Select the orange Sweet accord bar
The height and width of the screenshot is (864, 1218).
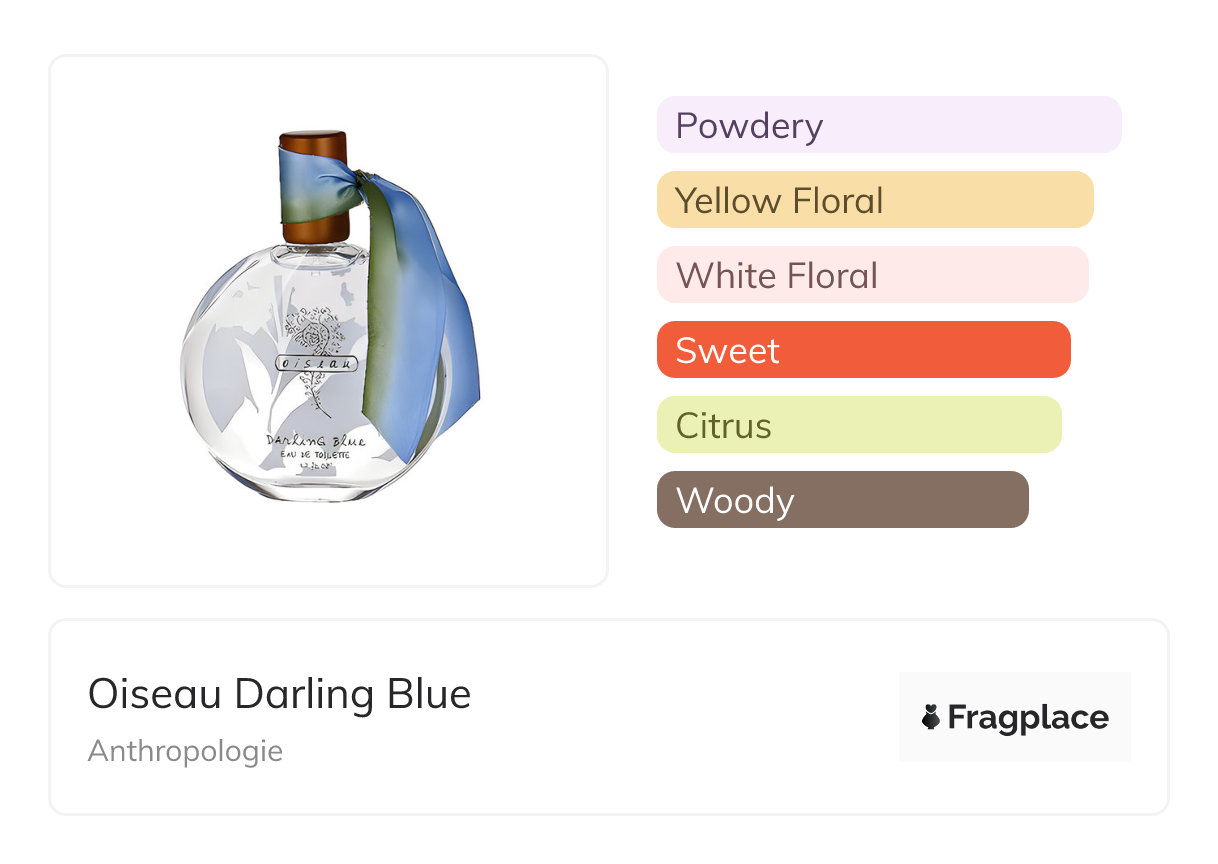click(863, 350)
